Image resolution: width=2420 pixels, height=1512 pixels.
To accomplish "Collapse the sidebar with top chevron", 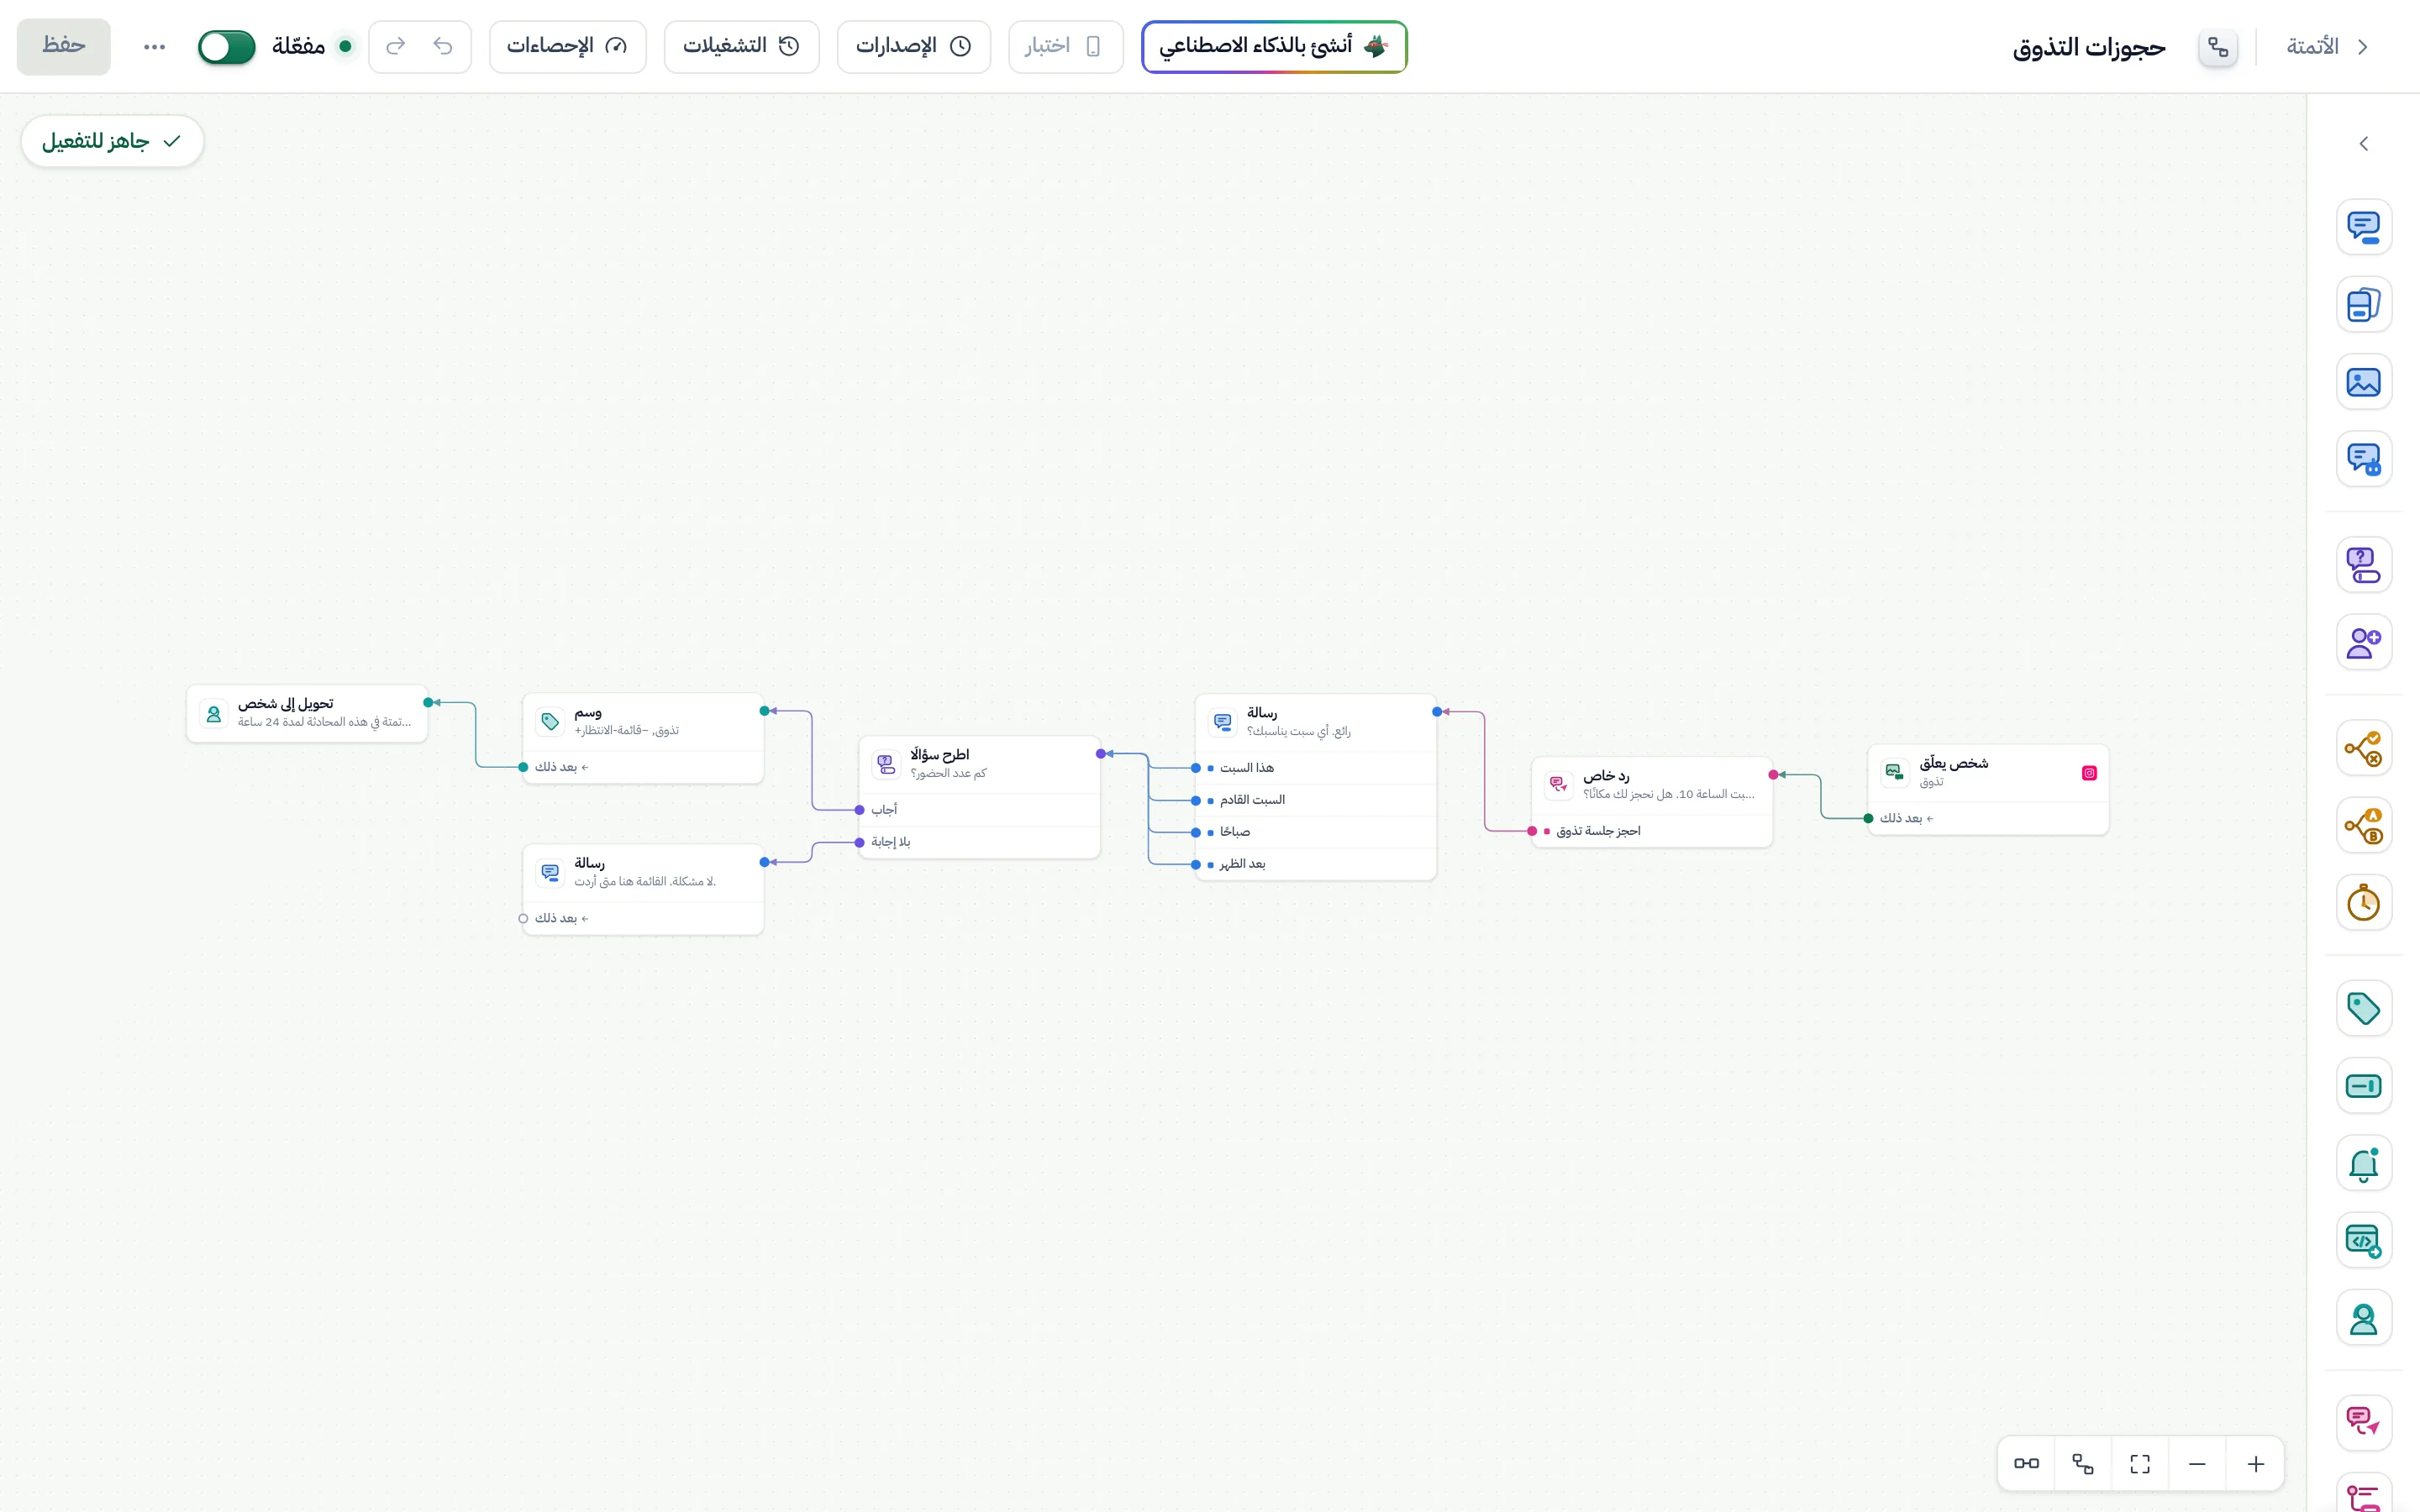I will pos(2363,144).
